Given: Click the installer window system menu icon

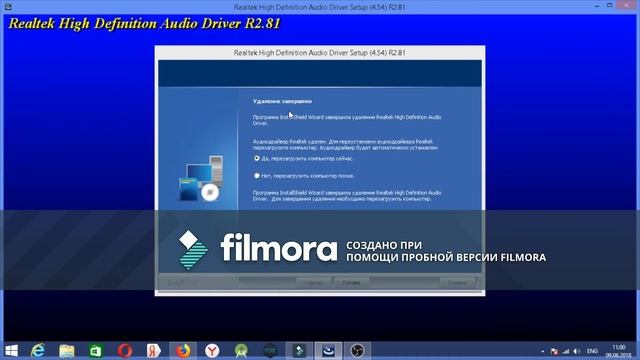Looking at the screenshot, I should tap(8, 7).
